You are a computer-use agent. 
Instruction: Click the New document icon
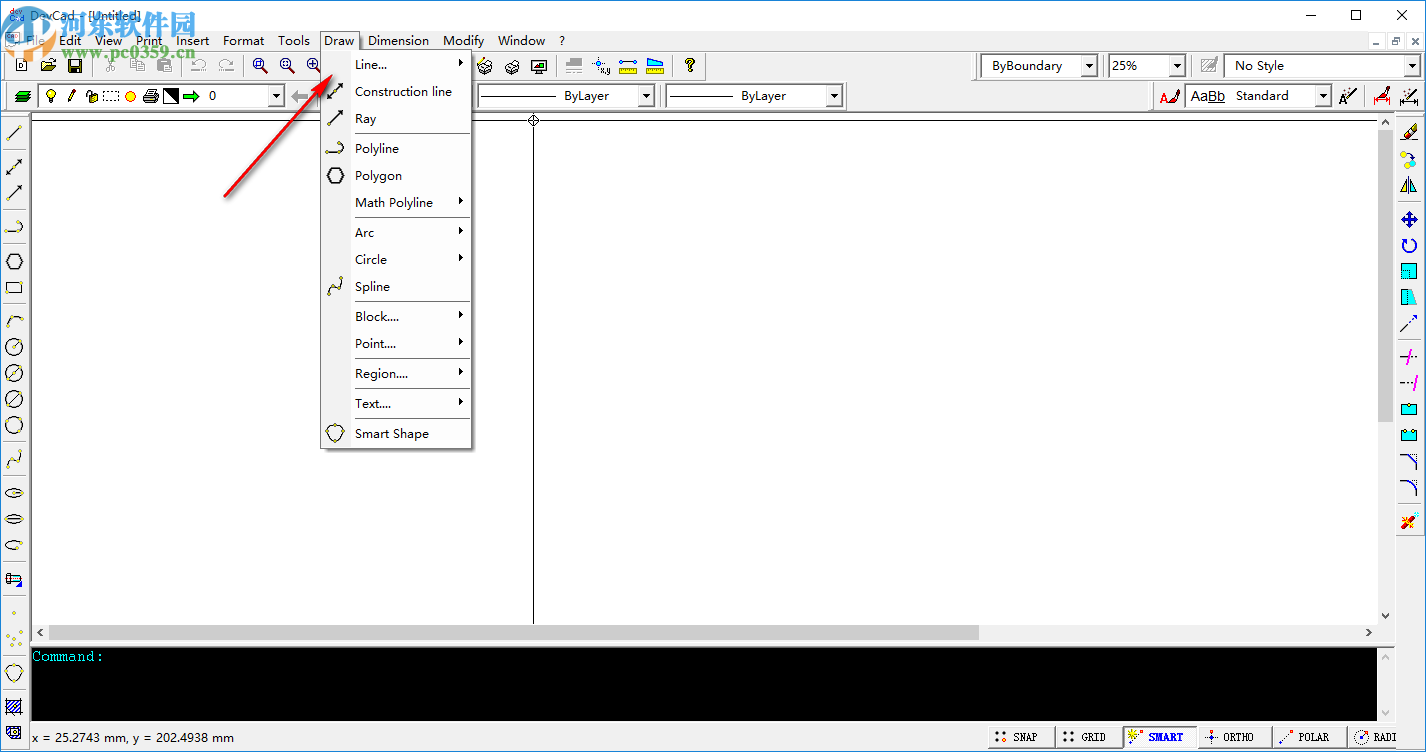coord(22,66)
